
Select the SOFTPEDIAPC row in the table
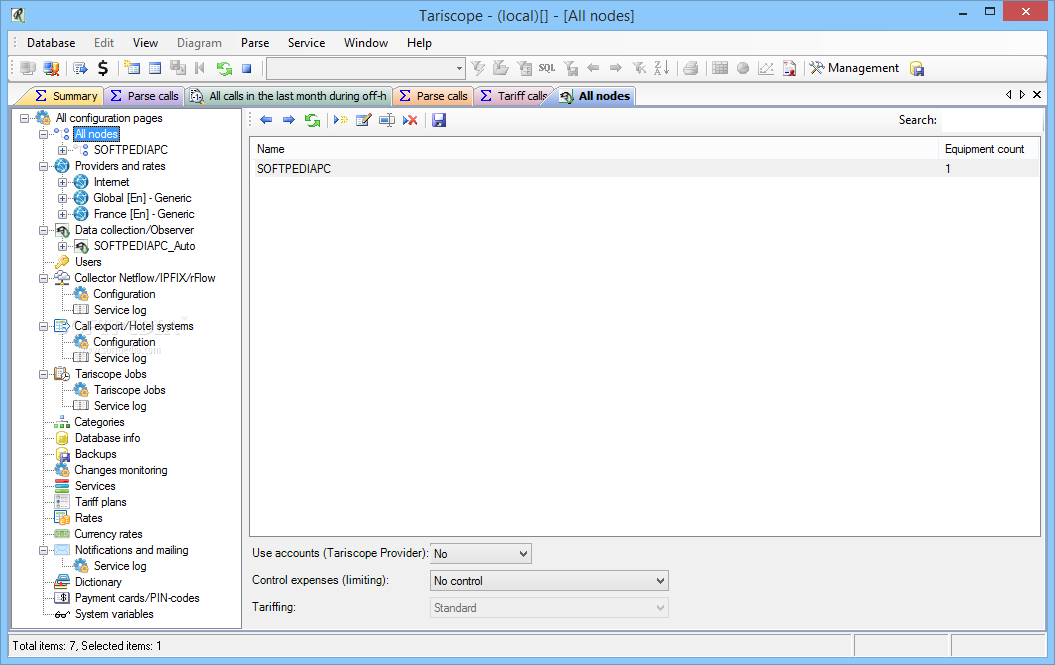645,168
